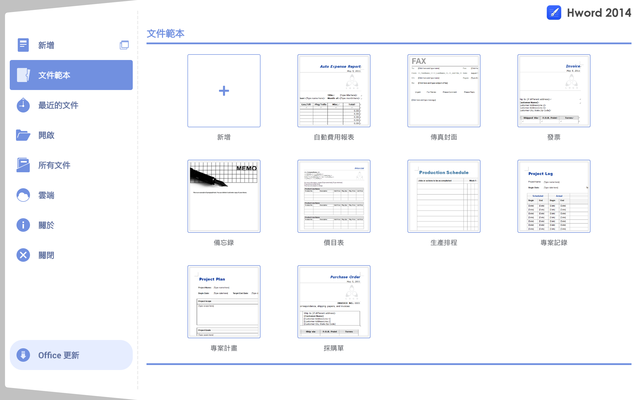Image resolution: width=640 pixels, height=400 pixels.
Task: Click the 採購單 caption
Action: [334, 348]
